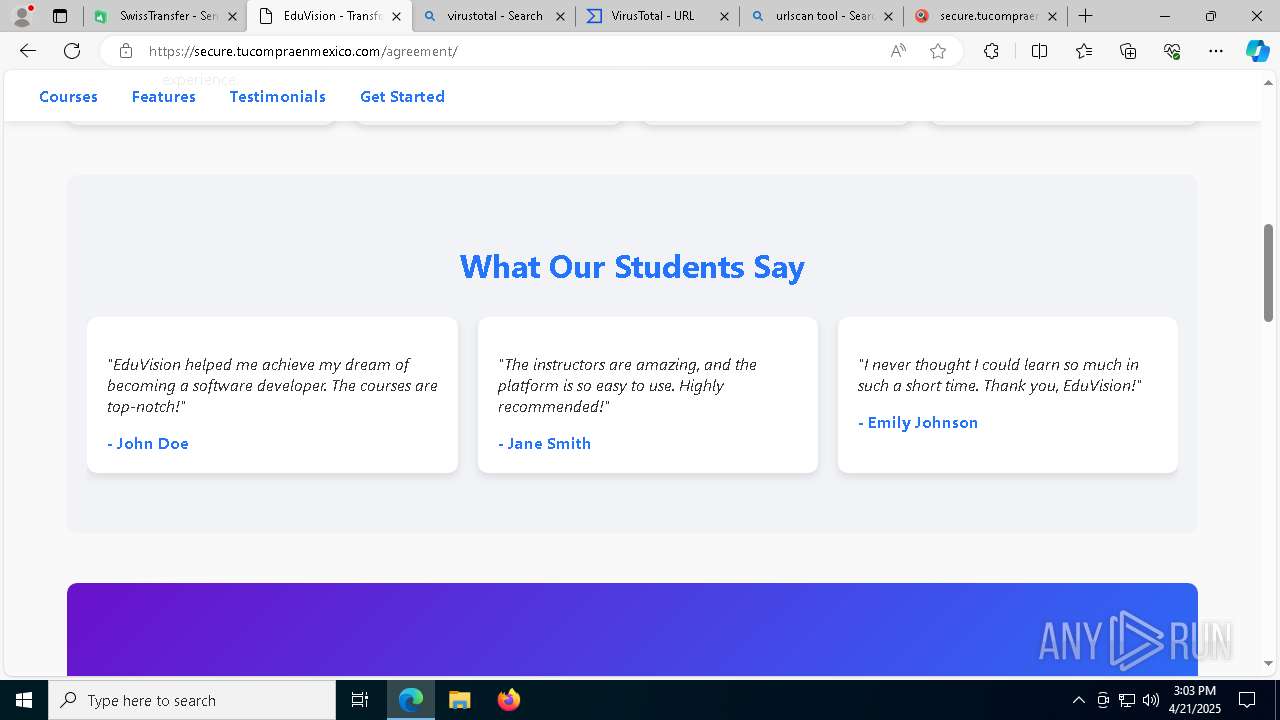
Task: Open File Explorer from taskbar
Action: [459, 700]
